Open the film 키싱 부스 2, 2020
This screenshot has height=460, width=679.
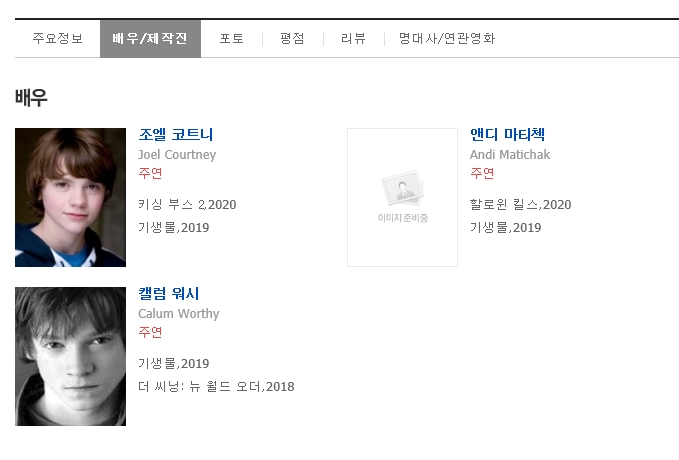coord(187,204)
